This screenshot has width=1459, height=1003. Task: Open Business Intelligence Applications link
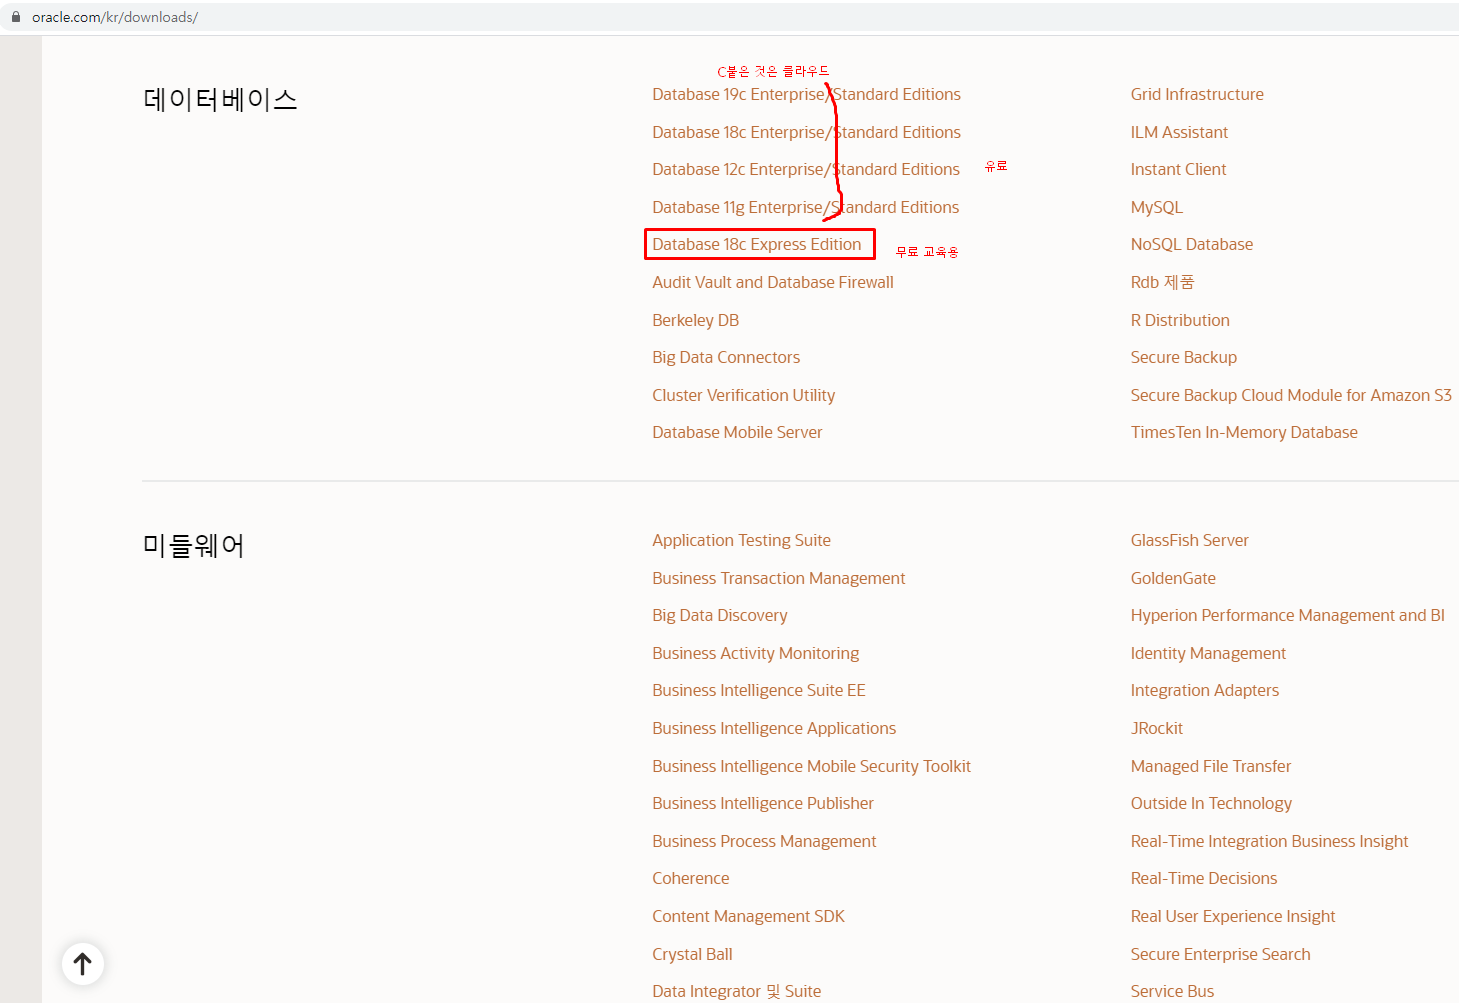(774, 728)
